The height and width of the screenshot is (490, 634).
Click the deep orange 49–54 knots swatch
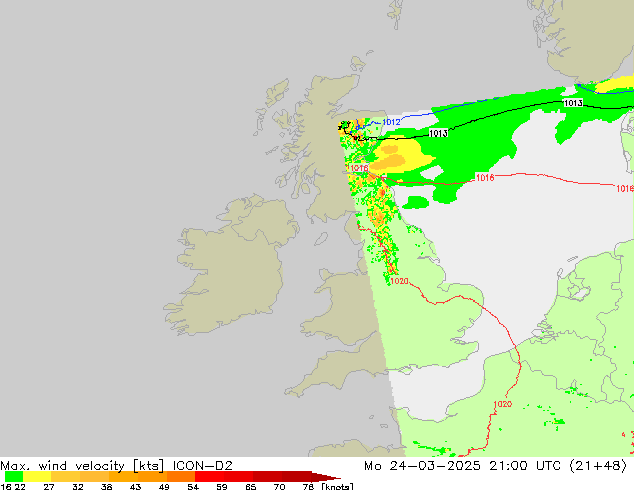click(x=181, y=476)
